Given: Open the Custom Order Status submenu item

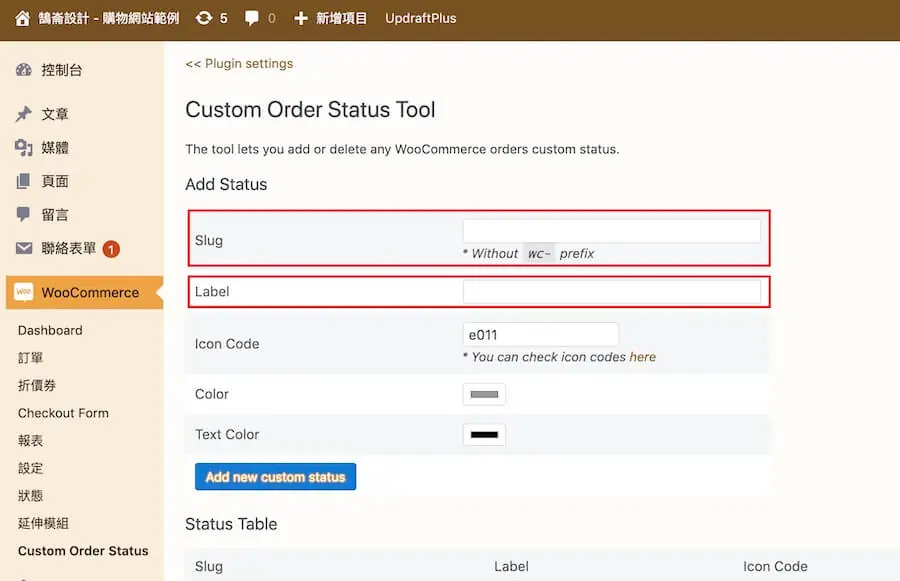Looking at the screenshot, I should point(83,551).
